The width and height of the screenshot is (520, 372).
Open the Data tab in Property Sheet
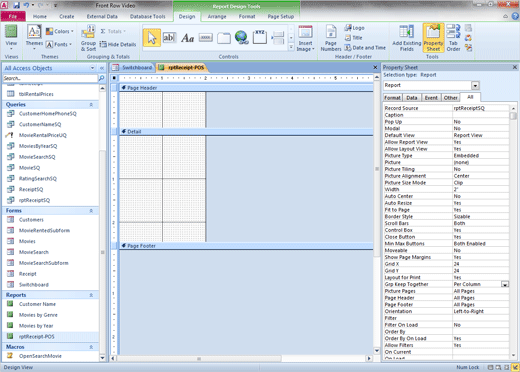pos(412,98)
